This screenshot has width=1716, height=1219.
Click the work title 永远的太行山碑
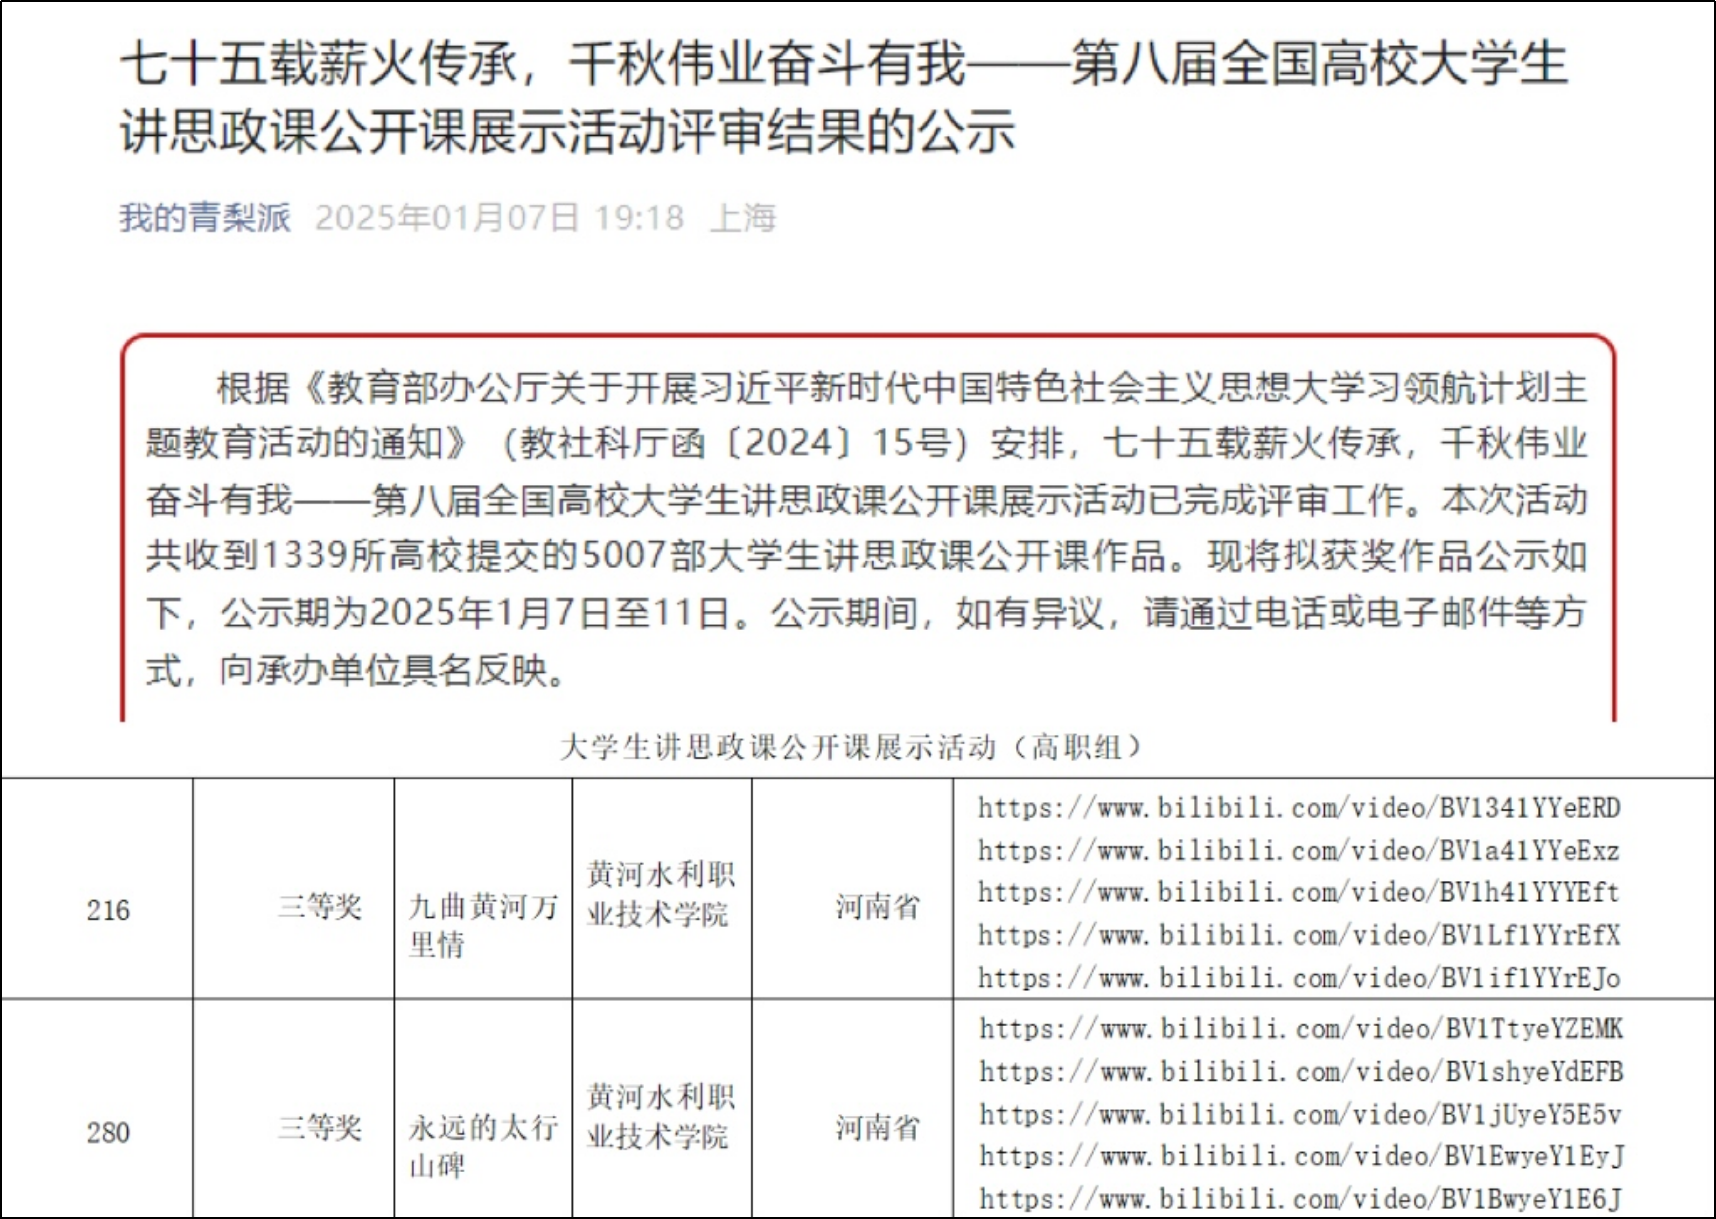coord(482,1146)
